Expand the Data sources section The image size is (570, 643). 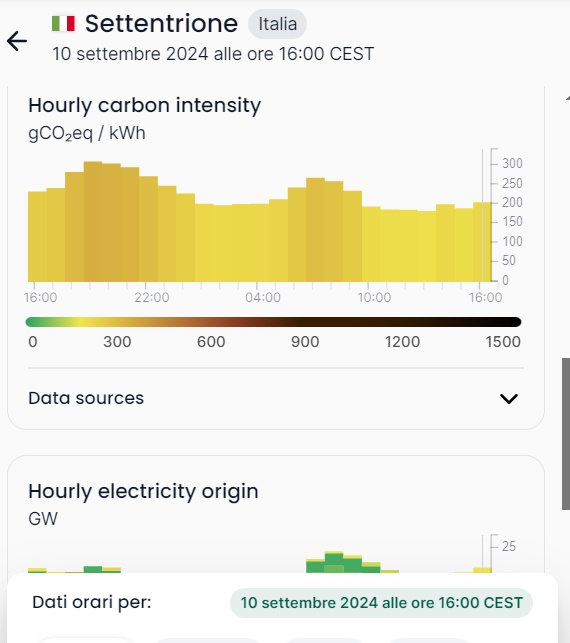[274, 398]
